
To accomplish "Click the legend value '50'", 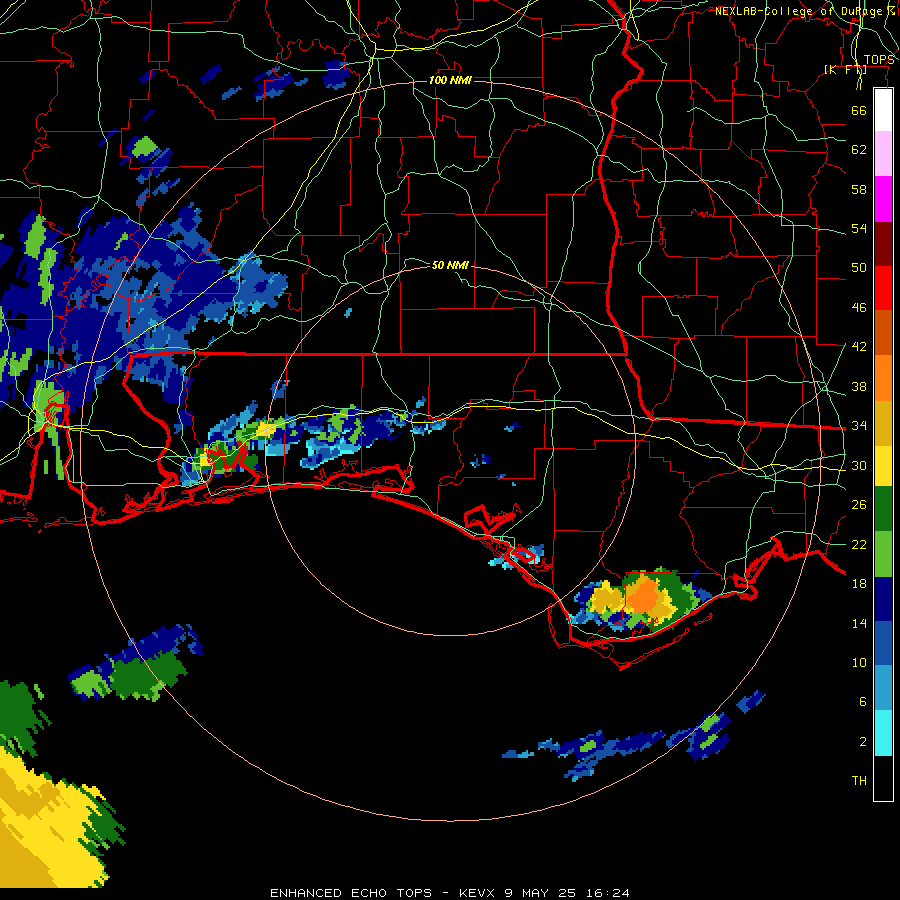I will [x=859, y=268].
